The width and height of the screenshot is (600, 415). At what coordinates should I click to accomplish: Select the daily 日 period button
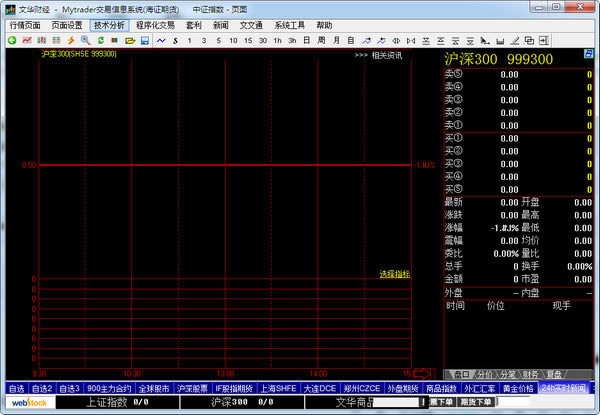[x=307, y=40]
